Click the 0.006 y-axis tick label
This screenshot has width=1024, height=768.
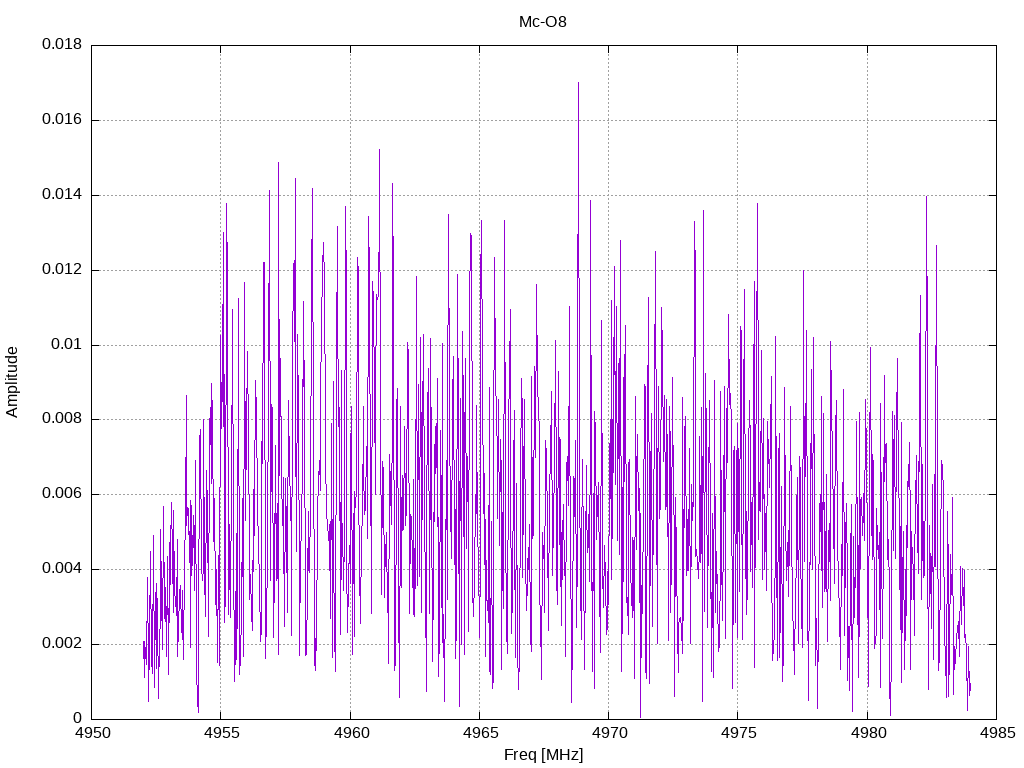point(62,494)
